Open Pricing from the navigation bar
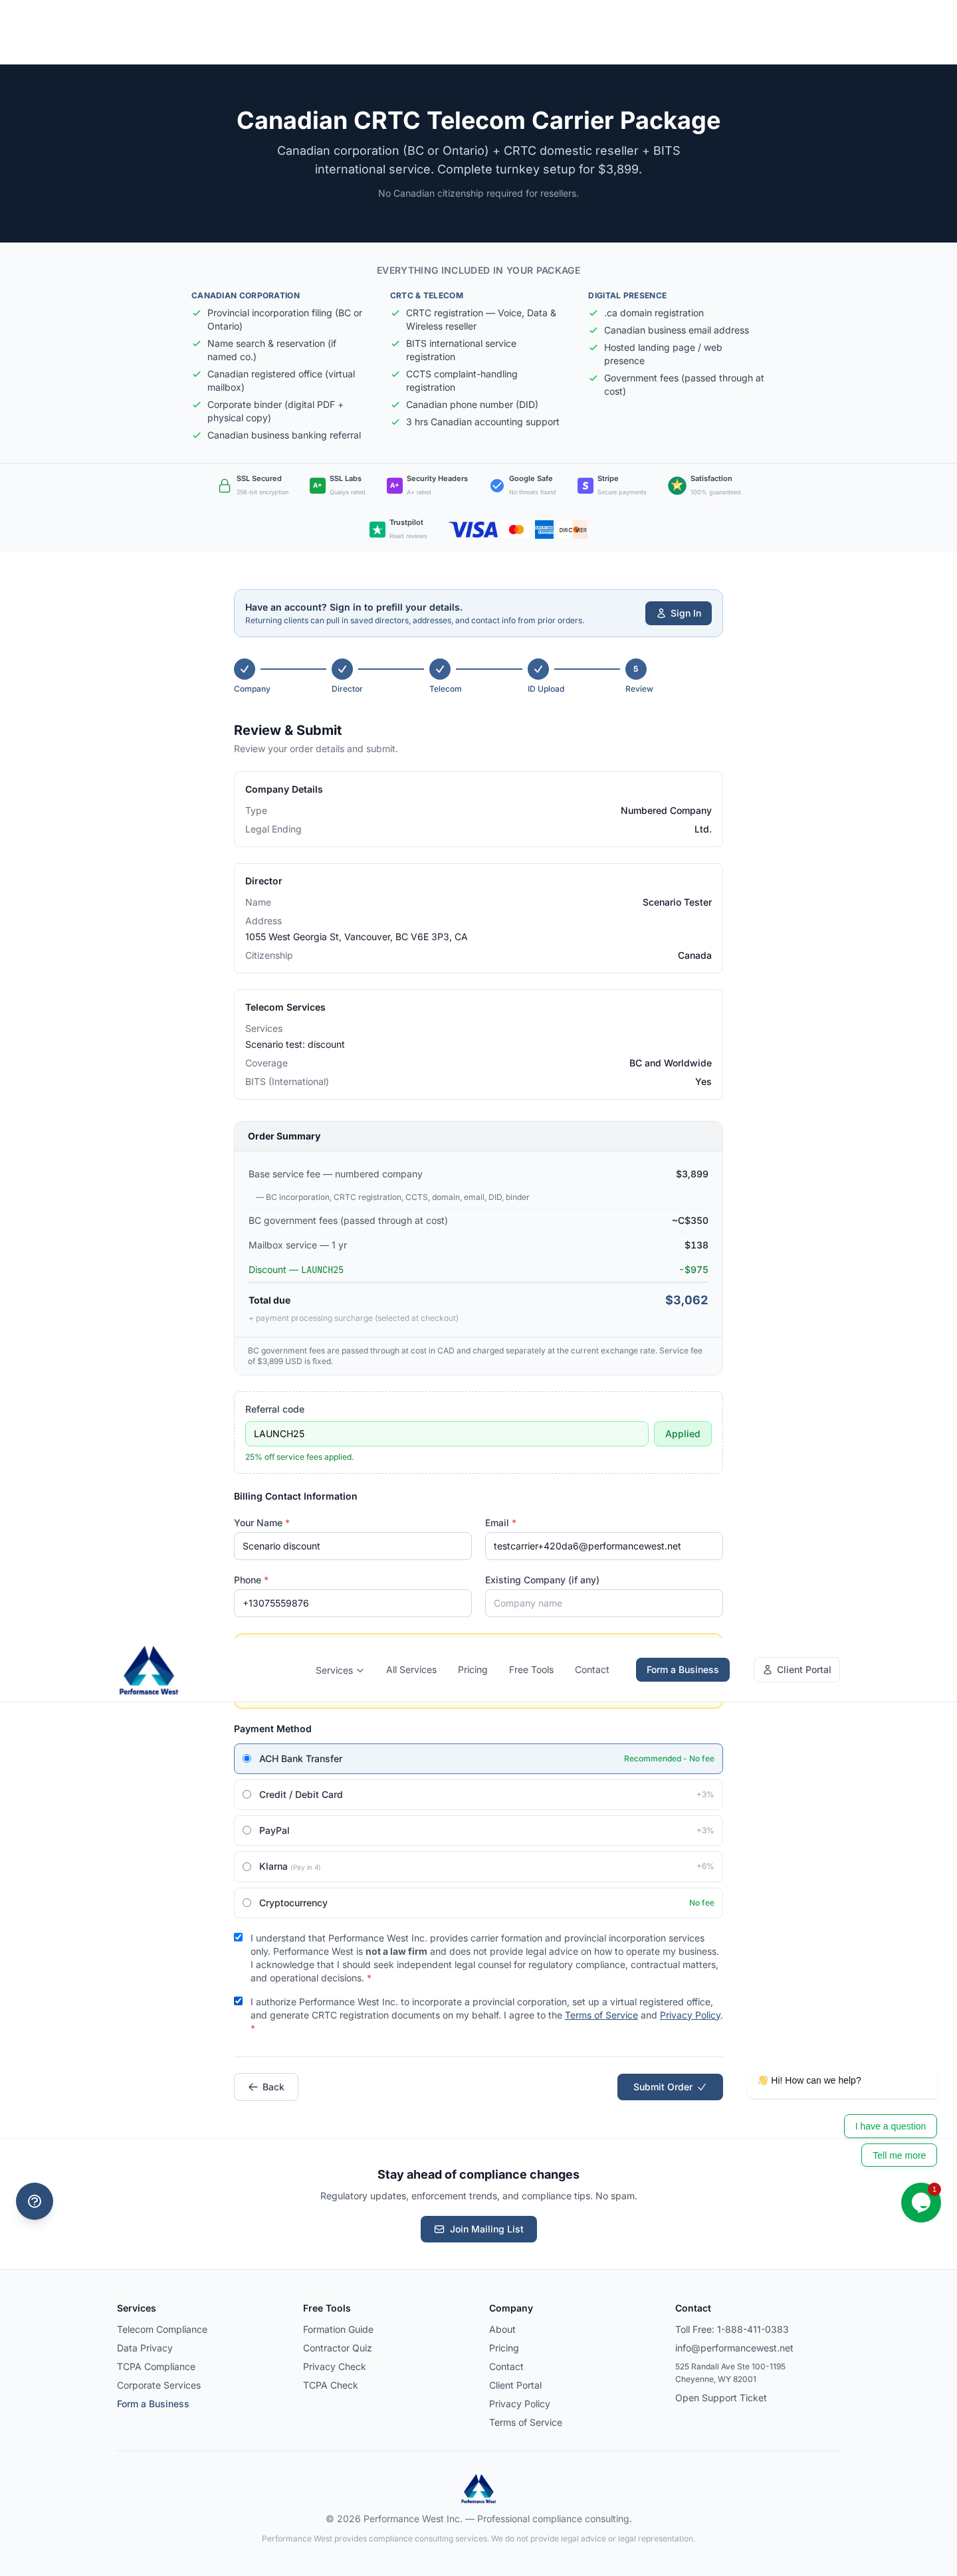The height and width of the screenshot is (2576, 957). (472, 1670)
